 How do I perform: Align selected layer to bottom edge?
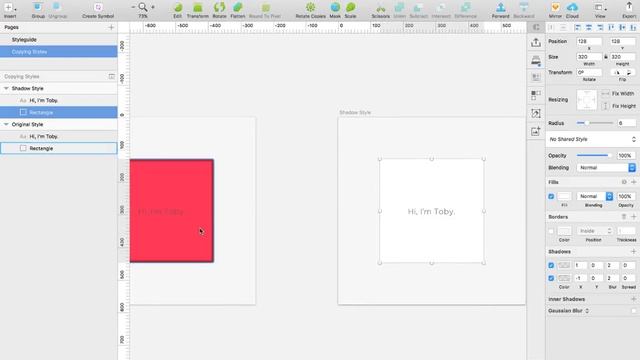pyautogui.click(x=633, y=27)
